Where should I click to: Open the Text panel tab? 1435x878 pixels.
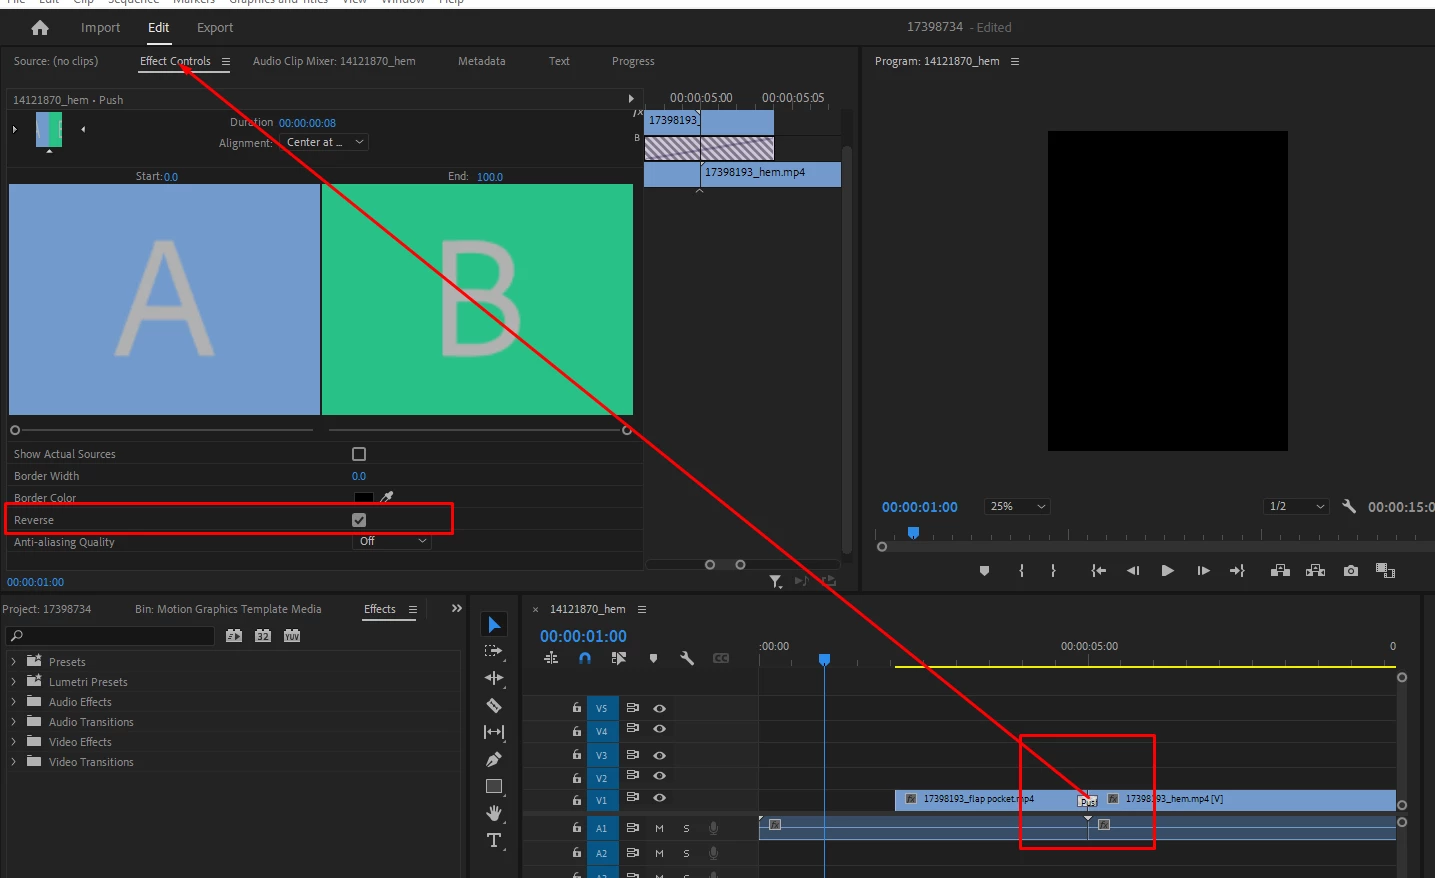pos(559,61)
